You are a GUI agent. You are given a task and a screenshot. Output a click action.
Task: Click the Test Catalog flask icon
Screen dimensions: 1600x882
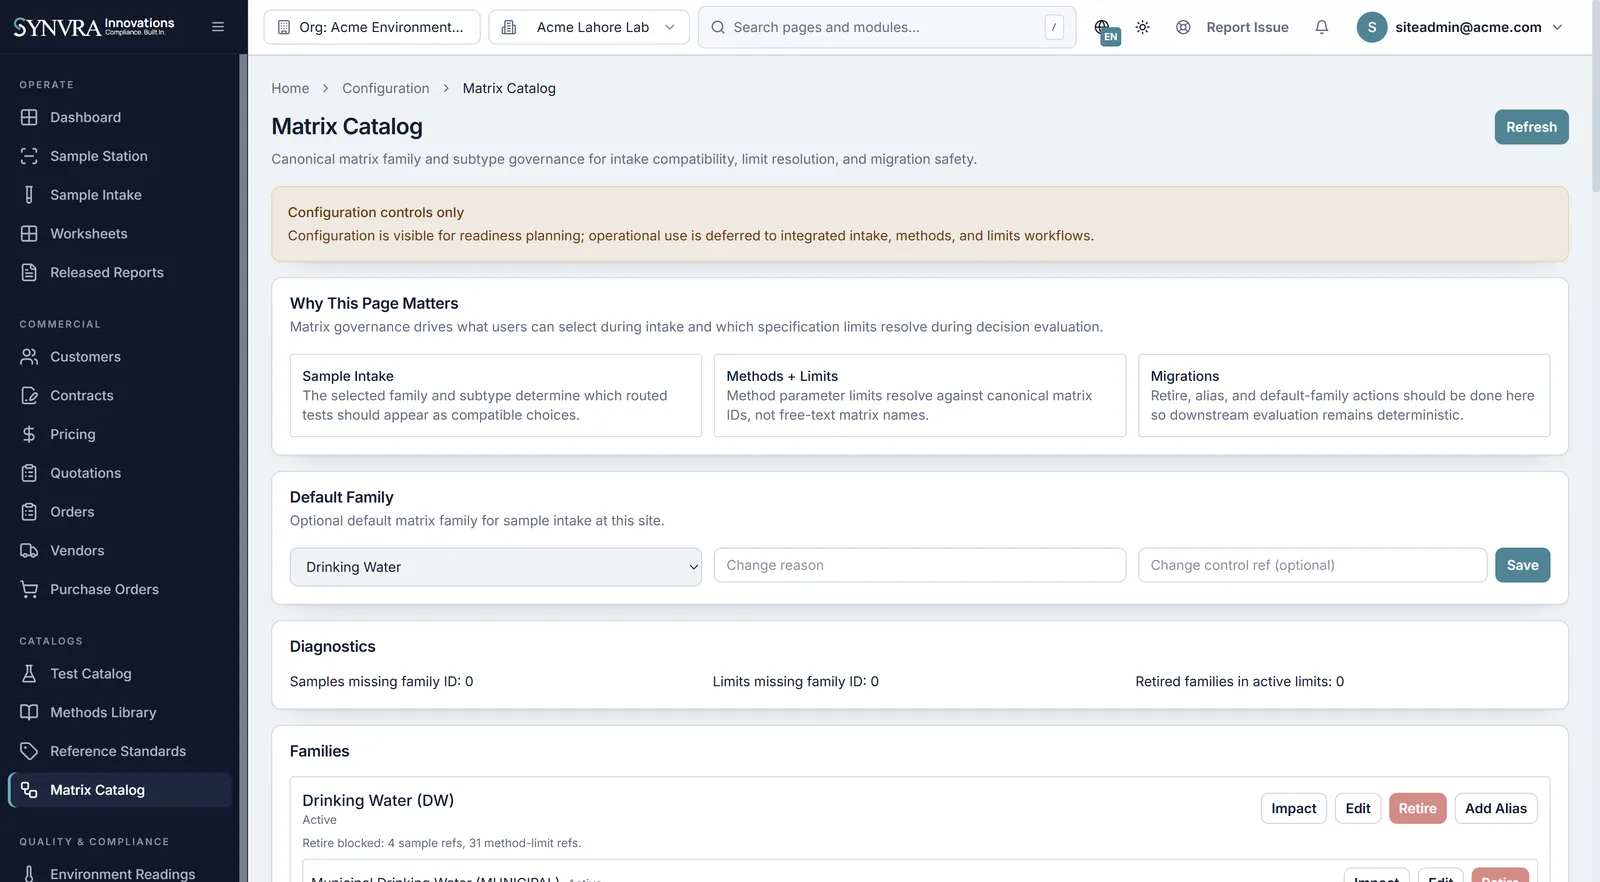click(x=29, y=674)
